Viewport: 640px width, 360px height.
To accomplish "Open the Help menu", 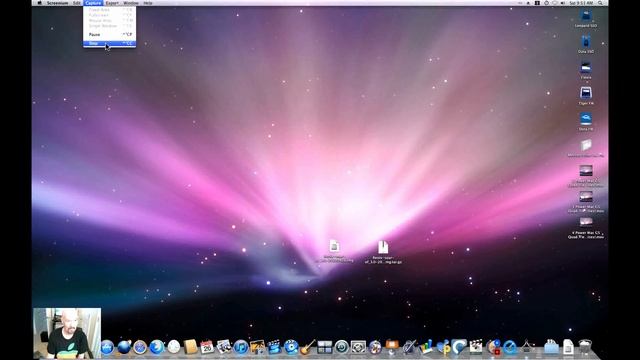I will pos(148,3).
